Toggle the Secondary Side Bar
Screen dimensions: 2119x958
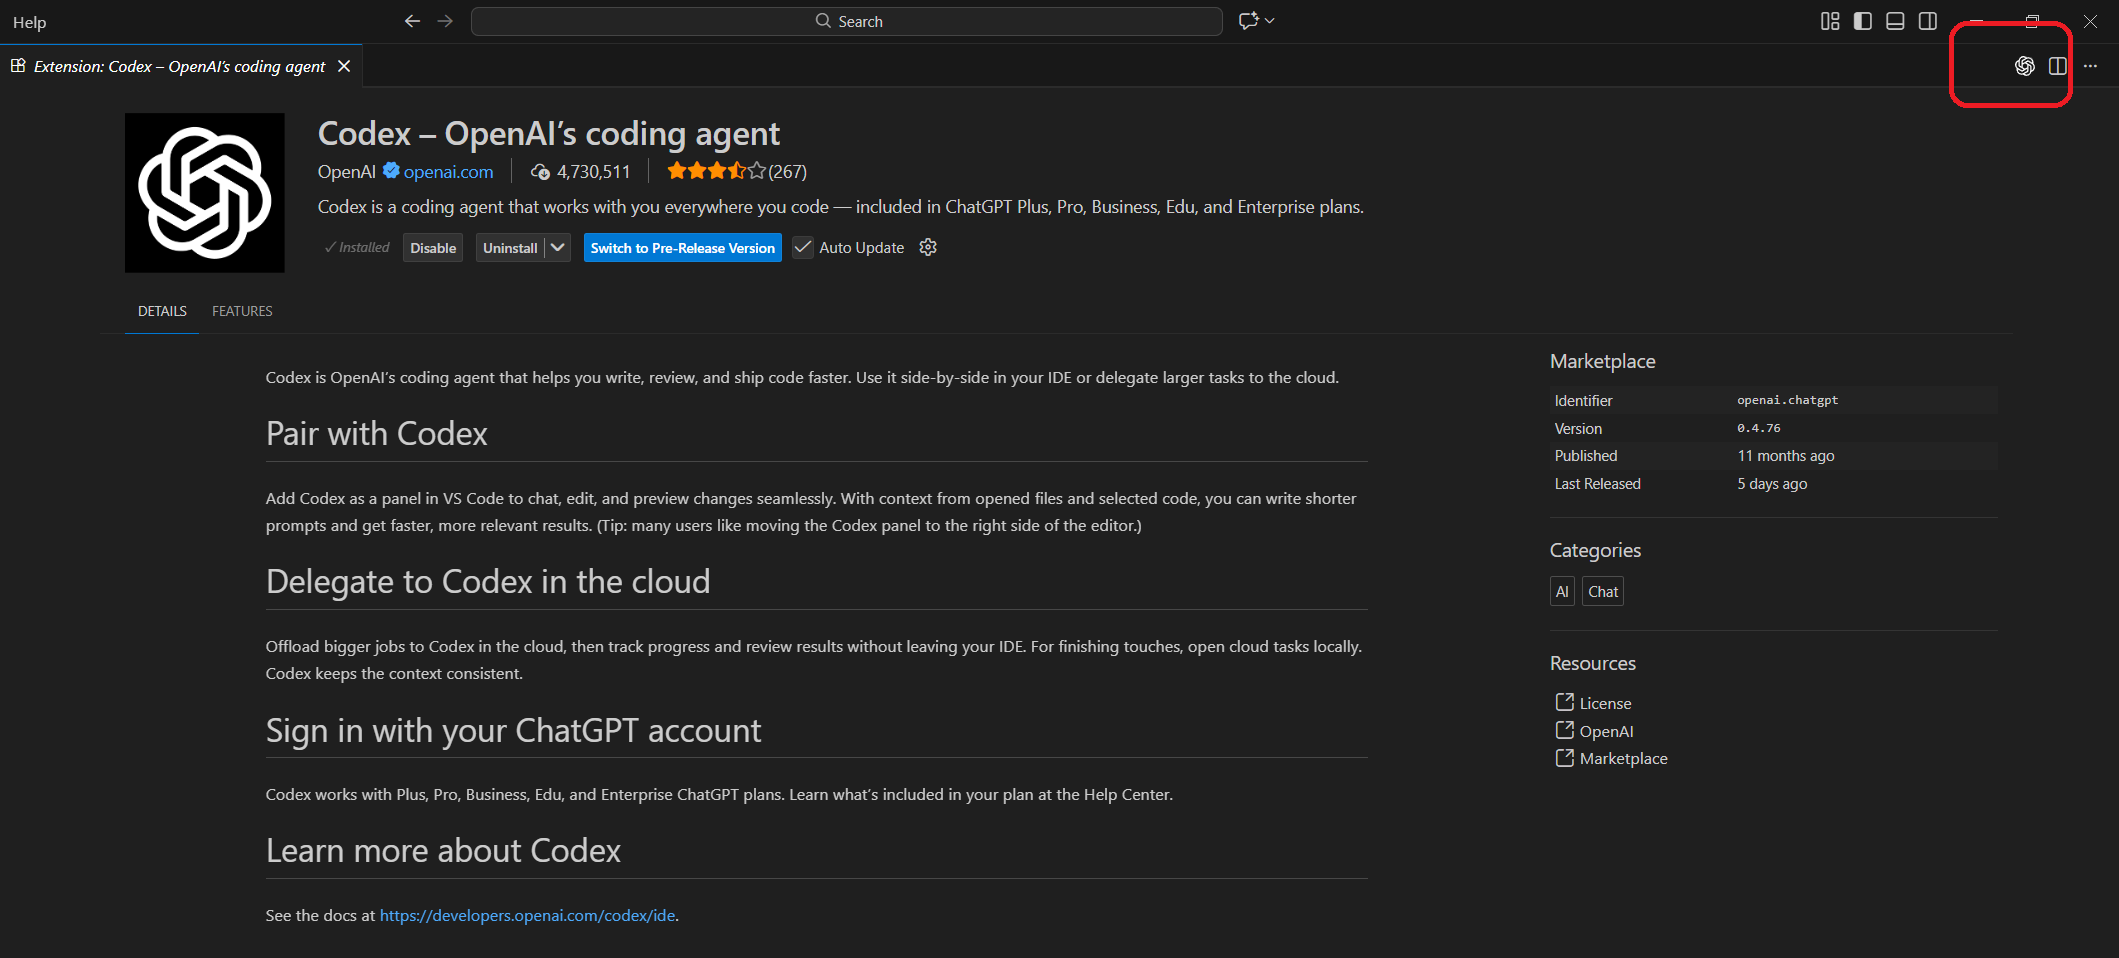tap(1928, 21)
